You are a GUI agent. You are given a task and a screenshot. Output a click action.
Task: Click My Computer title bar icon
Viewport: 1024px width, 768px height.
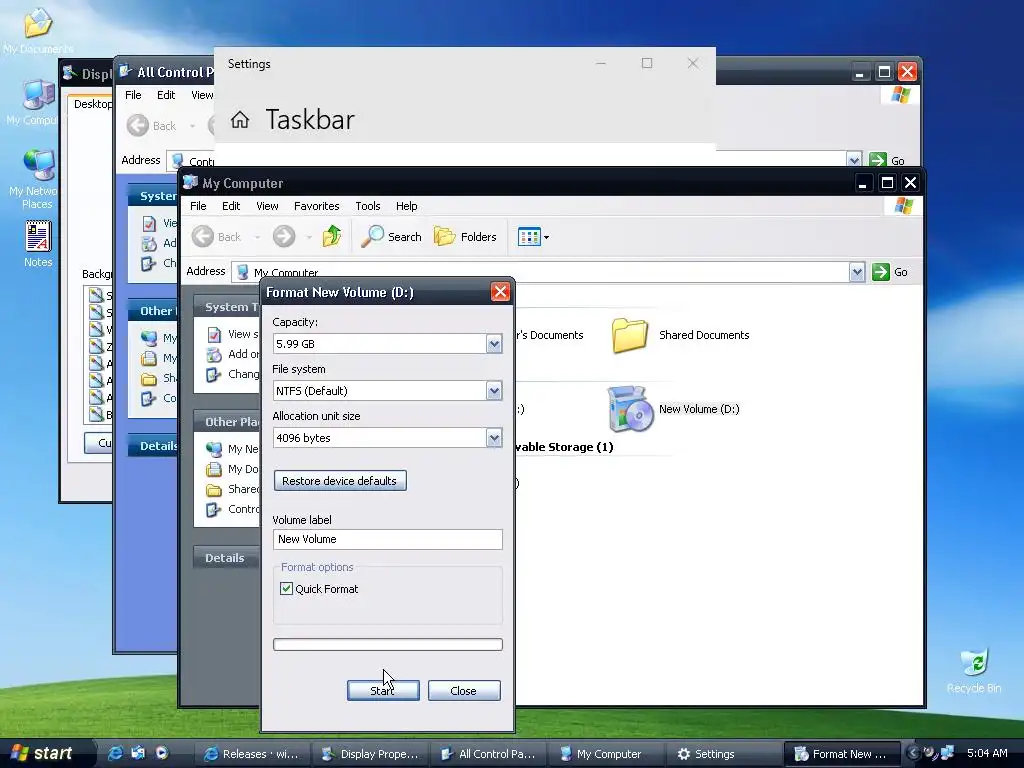pos(191,182)
